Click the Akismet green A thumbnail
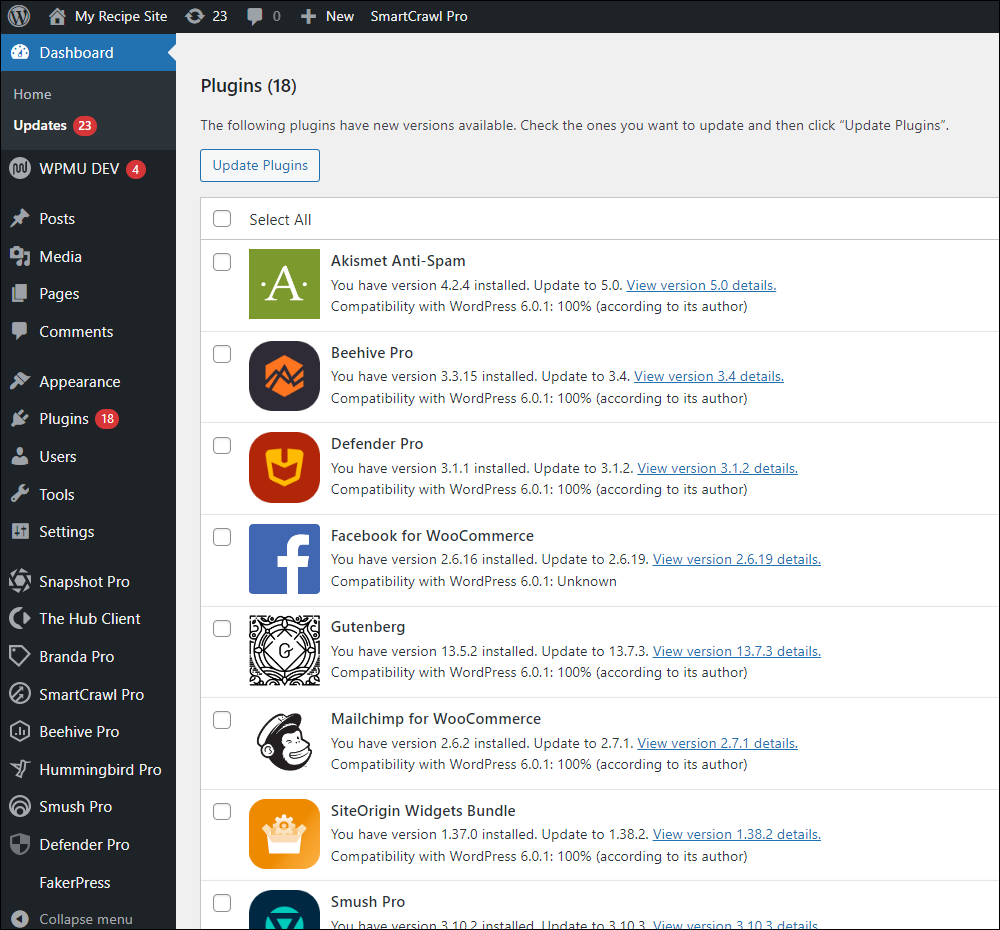The height and width of the screenshot is (930, 1000). point(284,284)
